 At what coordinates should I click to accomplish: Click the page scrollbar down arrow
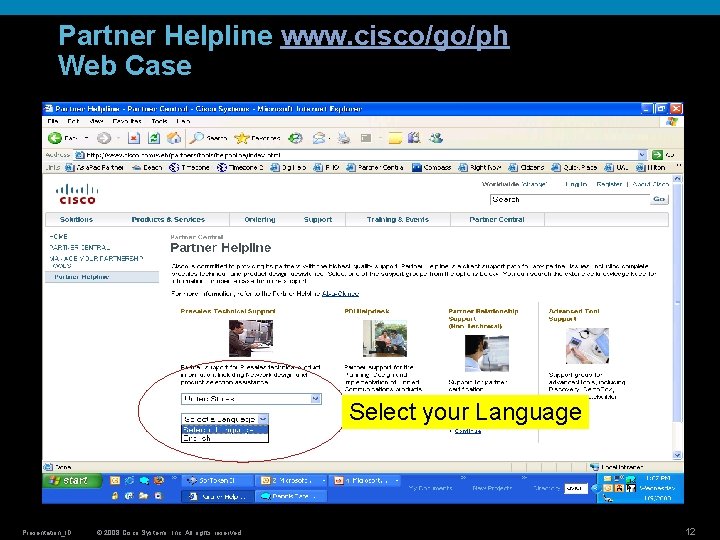(677, 455)
